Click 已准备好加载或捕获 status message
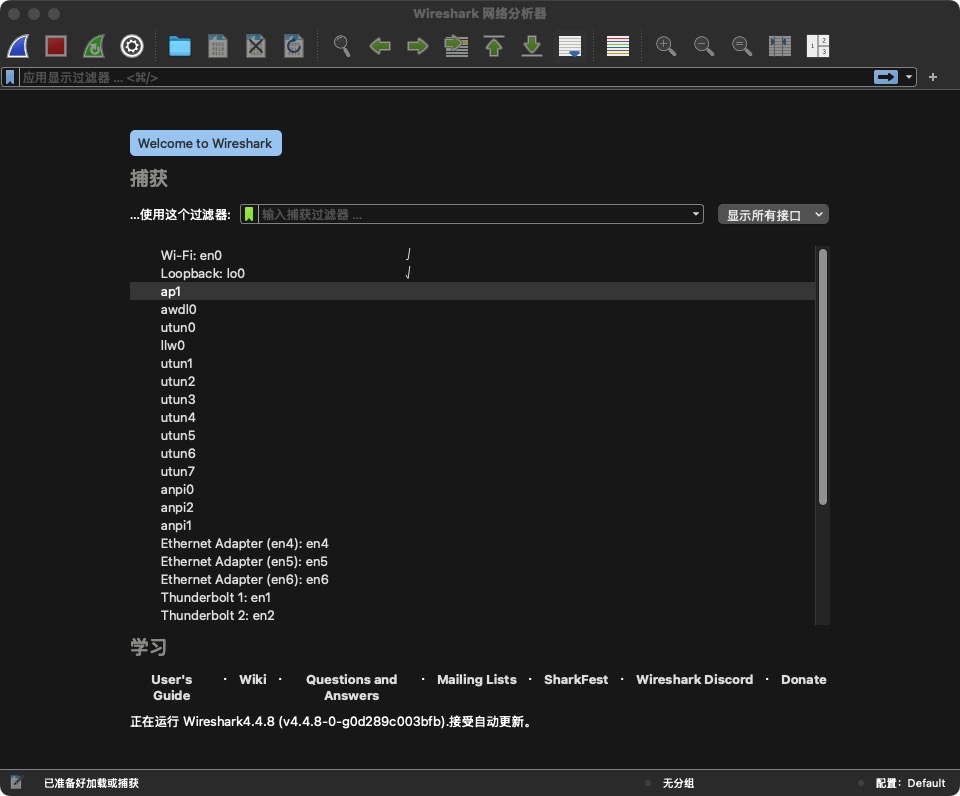960x796 pixels. point(91,783)
